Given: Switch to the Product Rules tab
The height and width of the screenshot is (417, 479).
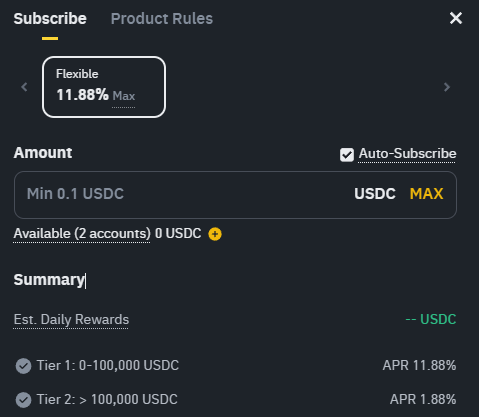Looking at the screenshot, I should point(162,19).
